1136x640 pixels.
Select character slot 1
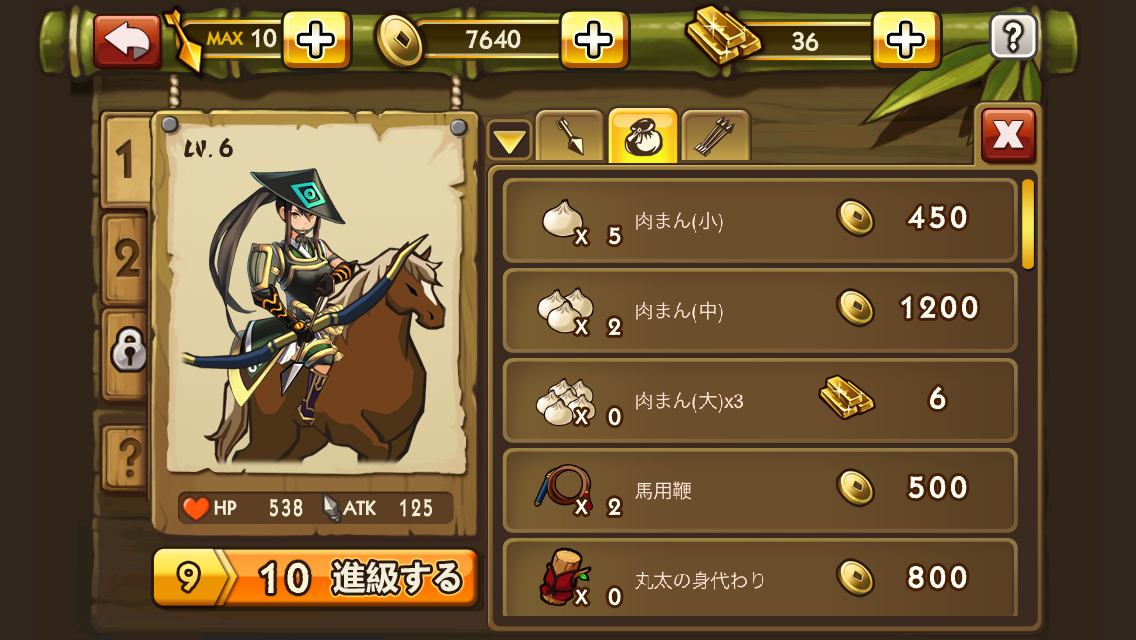pyautogui.click(x=126, y=159)
